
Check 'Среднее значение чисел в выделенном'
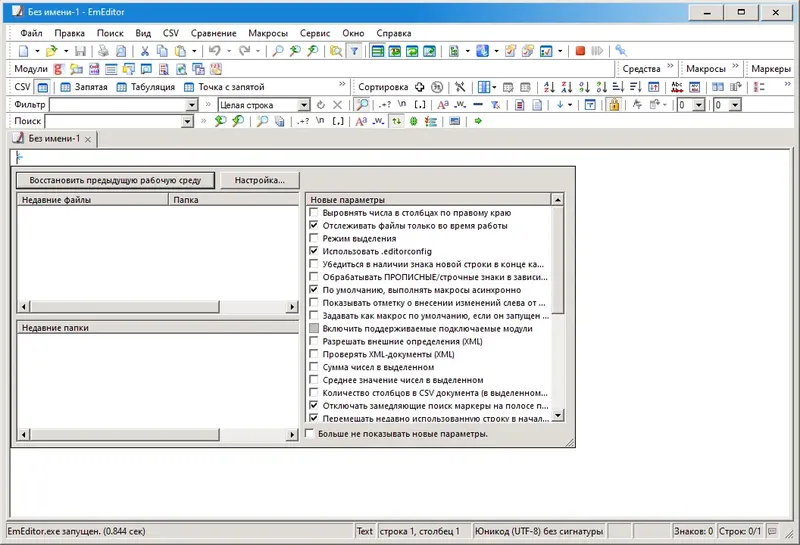pos(314,380)
